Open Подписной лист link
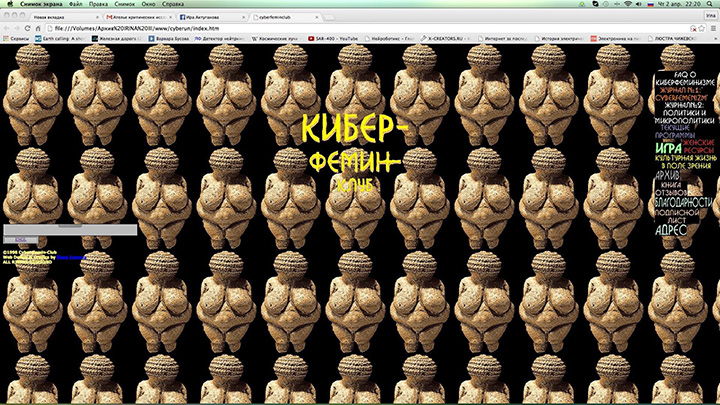 tap(677, 216)
